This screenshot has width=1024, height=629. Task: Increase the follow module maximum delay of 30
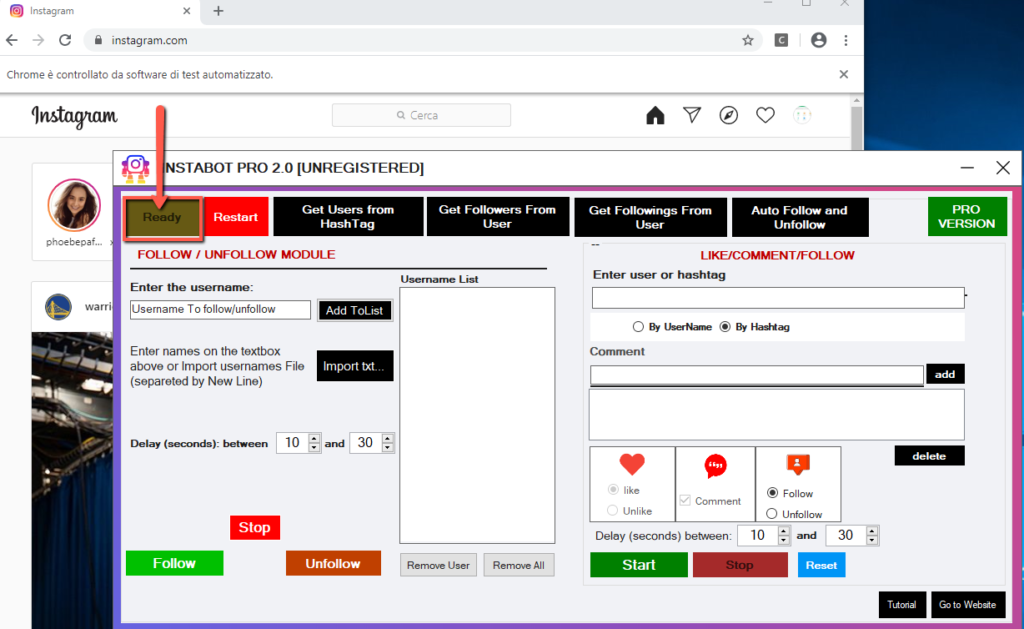[388, 438]
